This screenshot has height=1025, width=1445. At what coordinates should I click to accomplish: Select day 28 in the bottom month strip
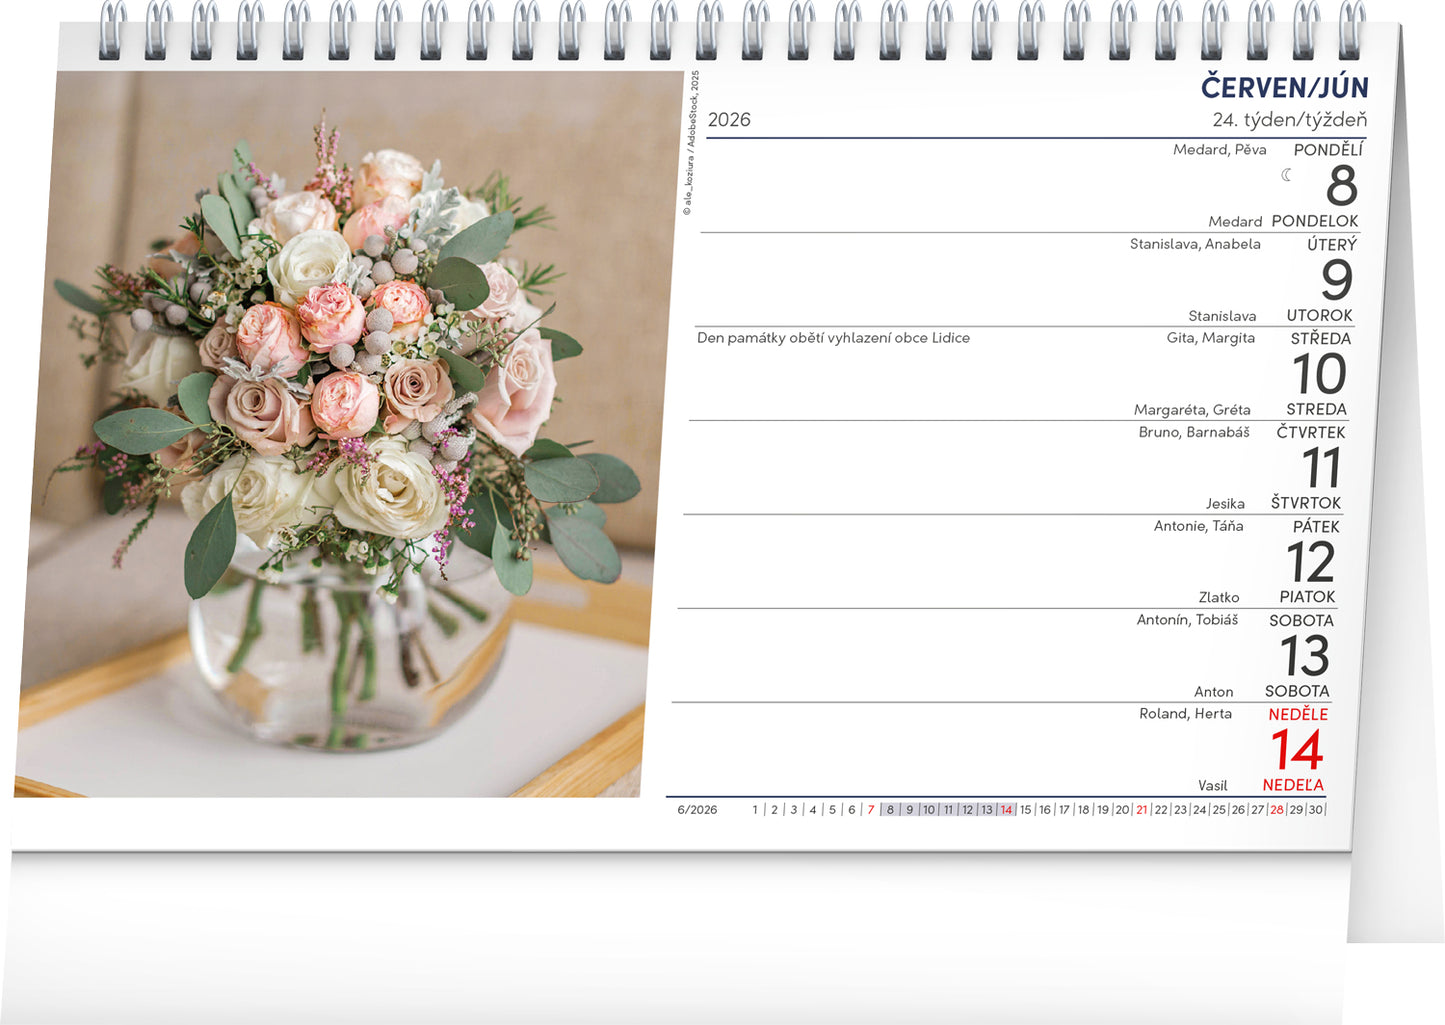coord(1277,810)
